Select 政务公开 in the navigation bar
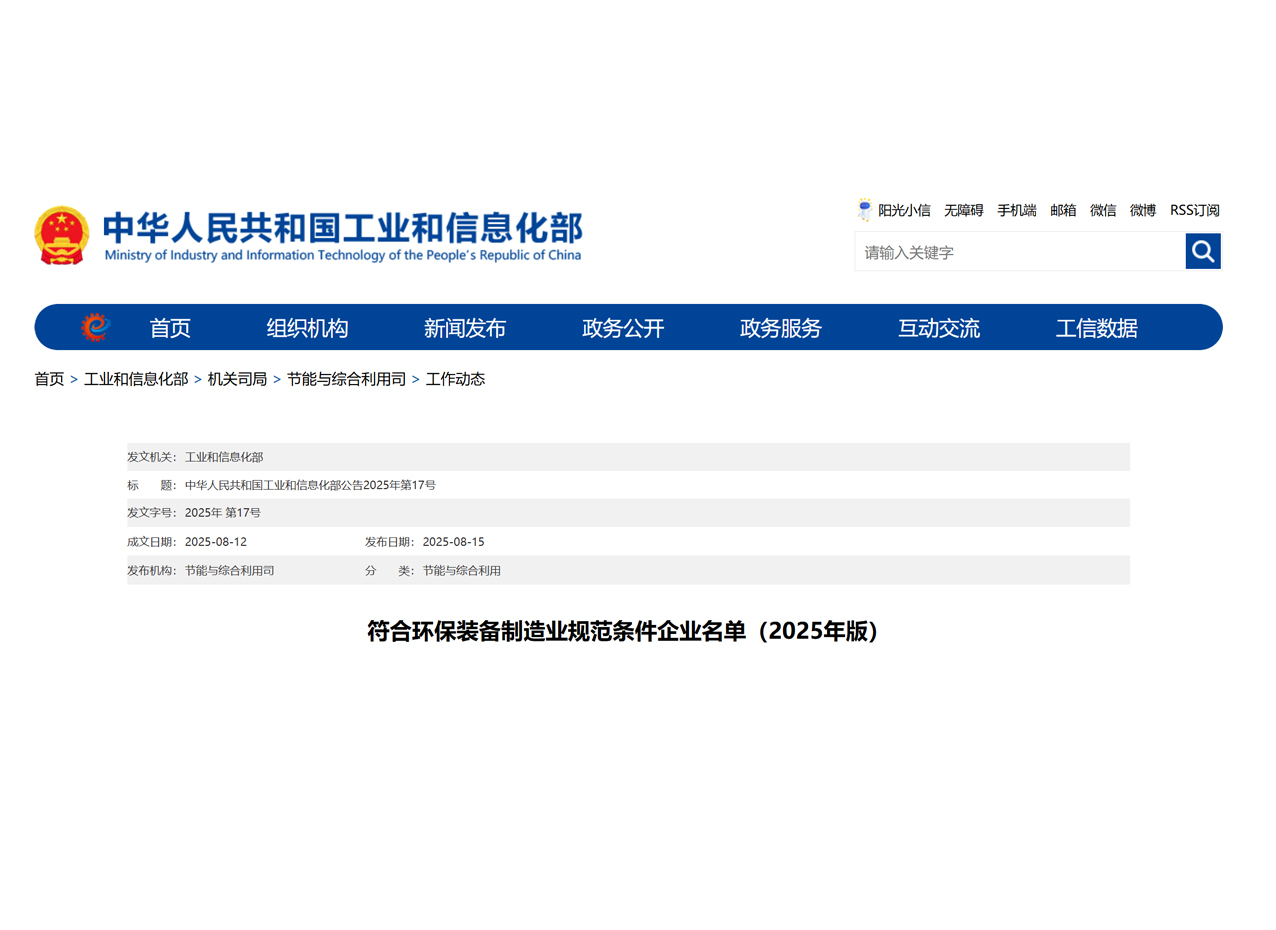The image size is (1276, 930). 623,328
